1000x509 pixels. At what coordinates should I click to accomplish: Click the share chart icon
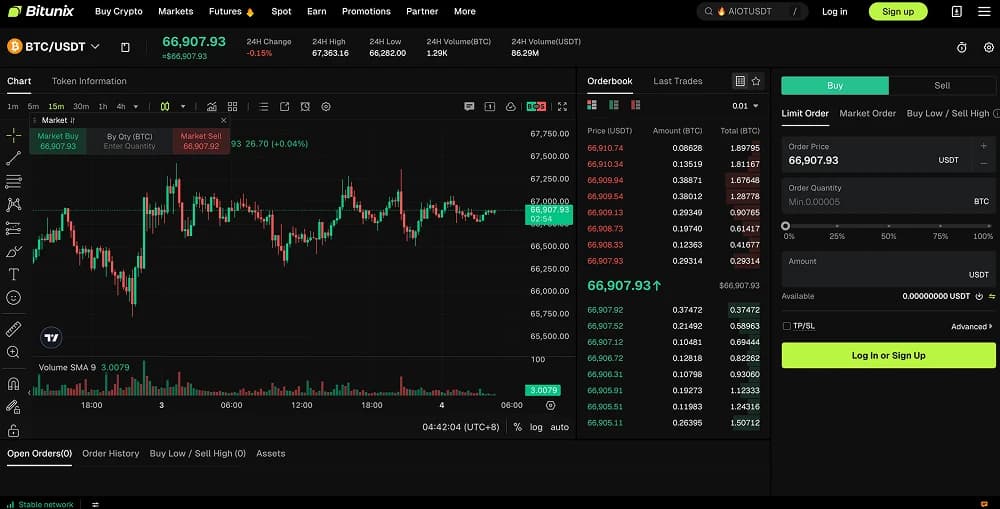[x=284, y=107]
